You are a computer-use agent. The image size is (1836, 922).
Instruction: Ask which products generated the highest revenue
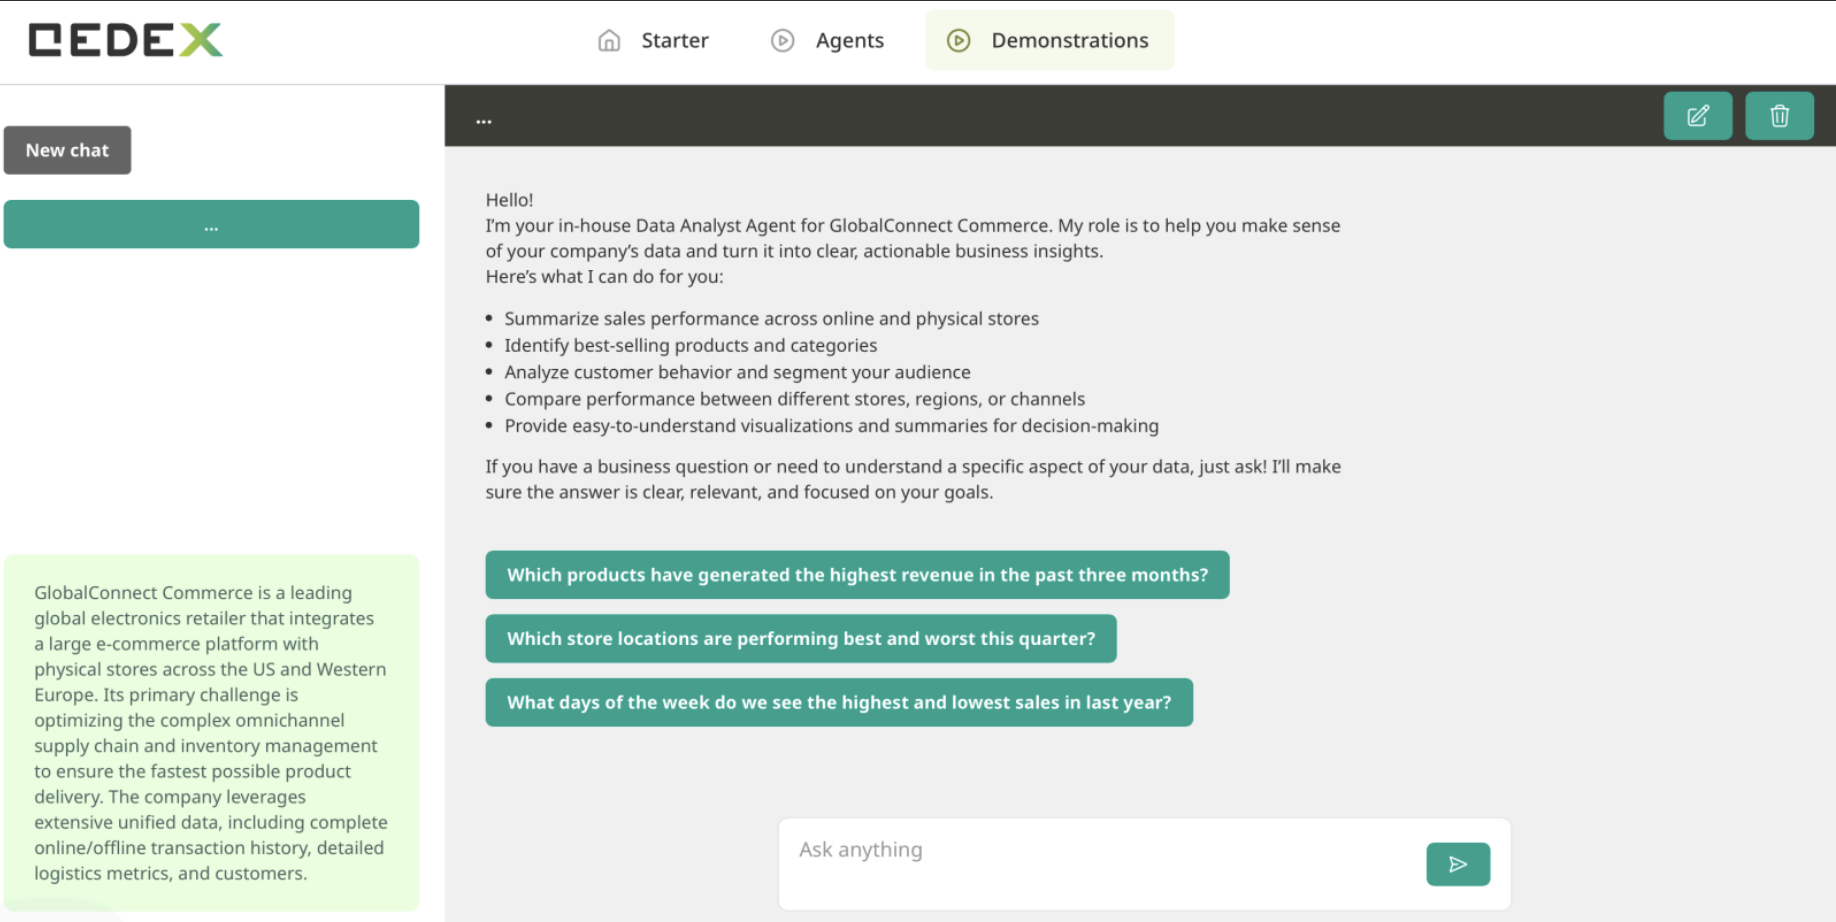click(x=857, y=575)
